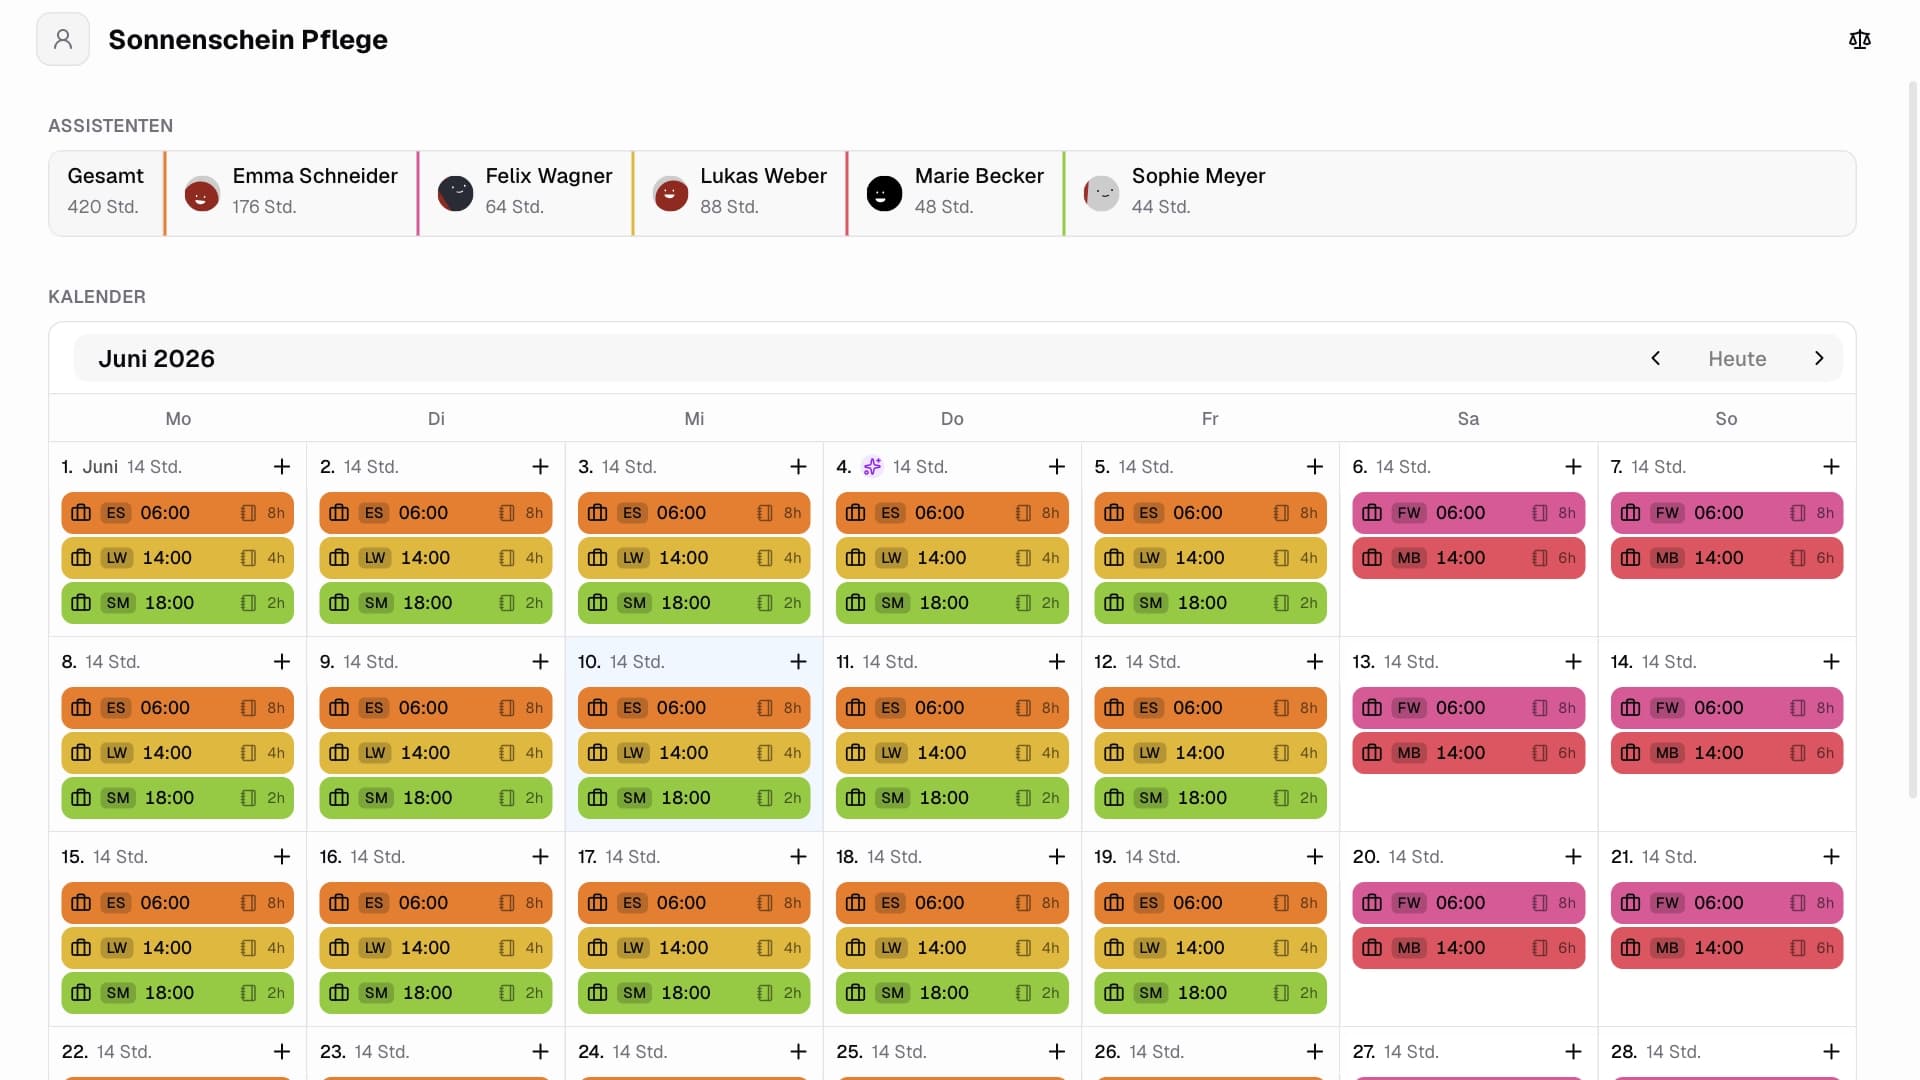Add a shift on June 4

tap(1056, 467)
